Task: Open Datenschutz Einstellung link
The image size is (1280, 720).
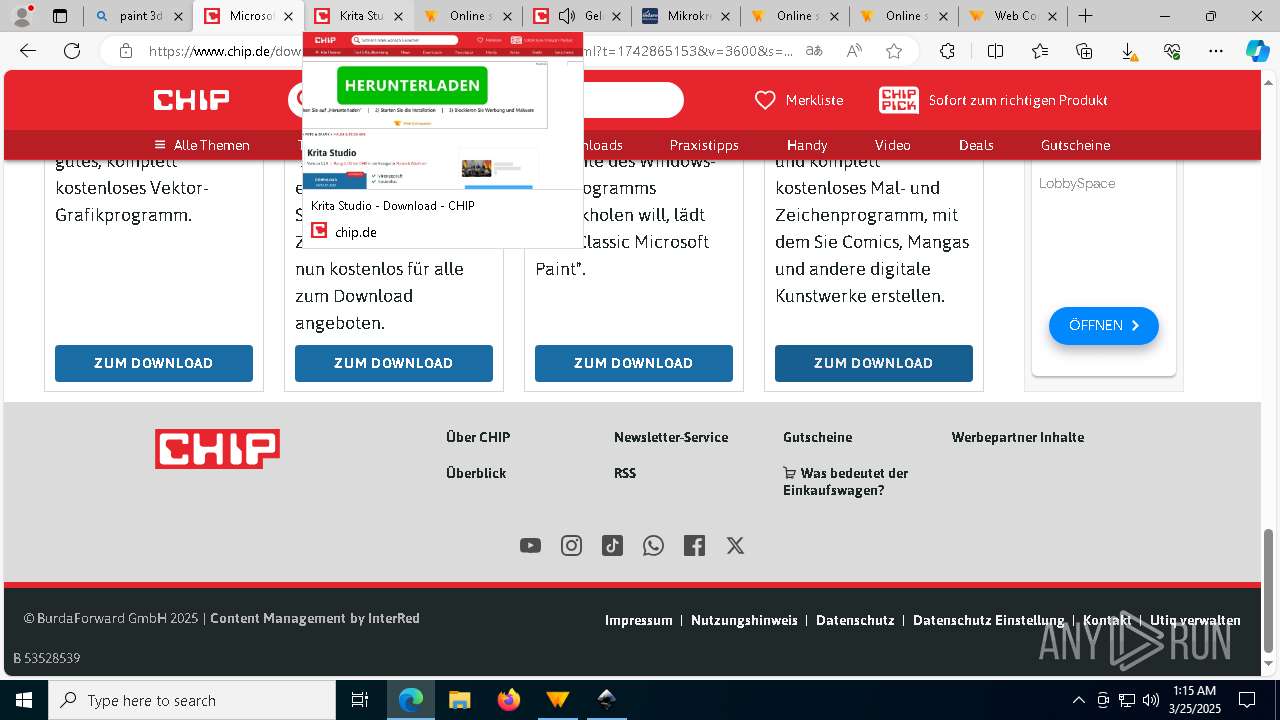Action: pos(989,620)
